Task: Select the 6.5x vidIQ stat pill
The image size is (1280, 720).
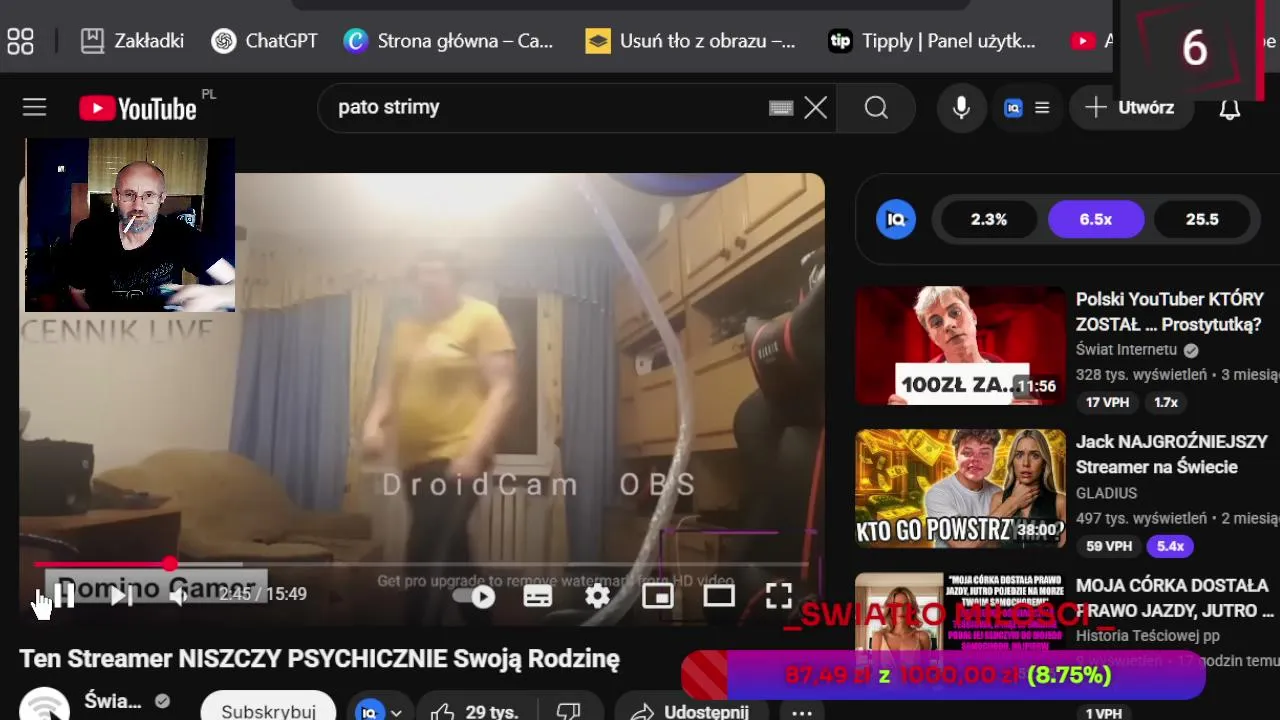Action: 1096,219
